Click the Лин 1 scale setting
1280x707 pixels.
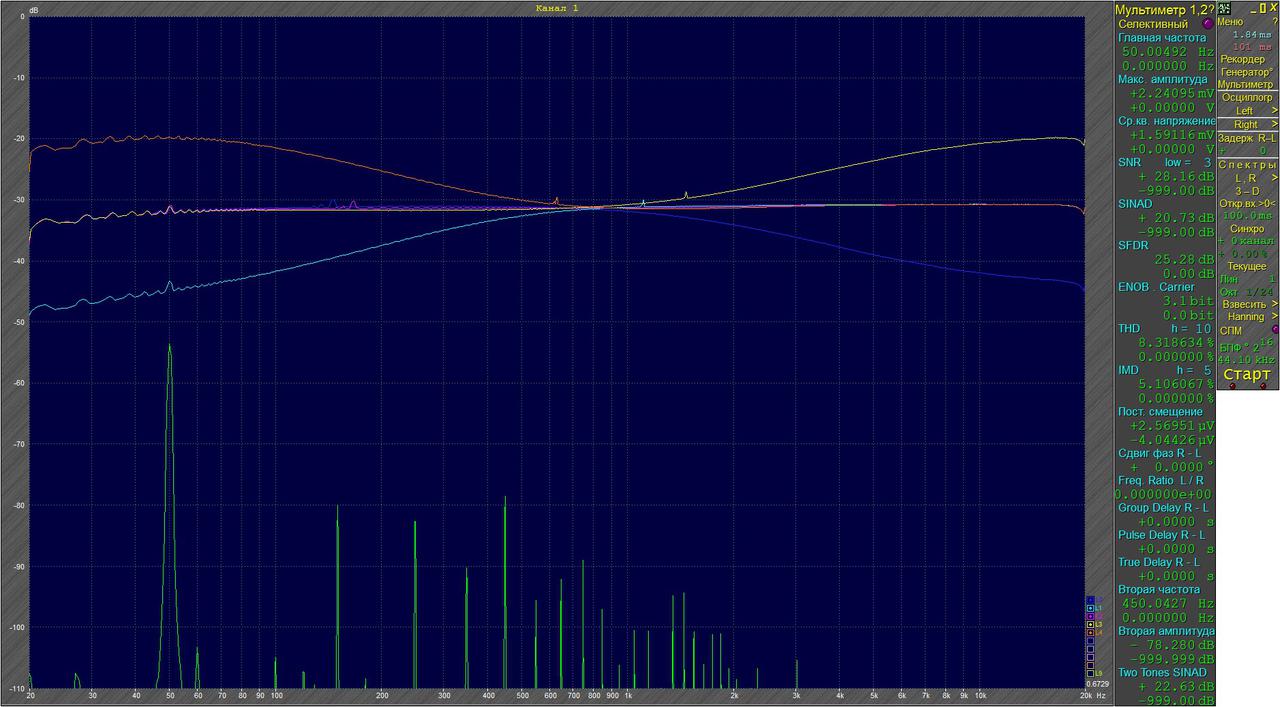[1246, 279]
